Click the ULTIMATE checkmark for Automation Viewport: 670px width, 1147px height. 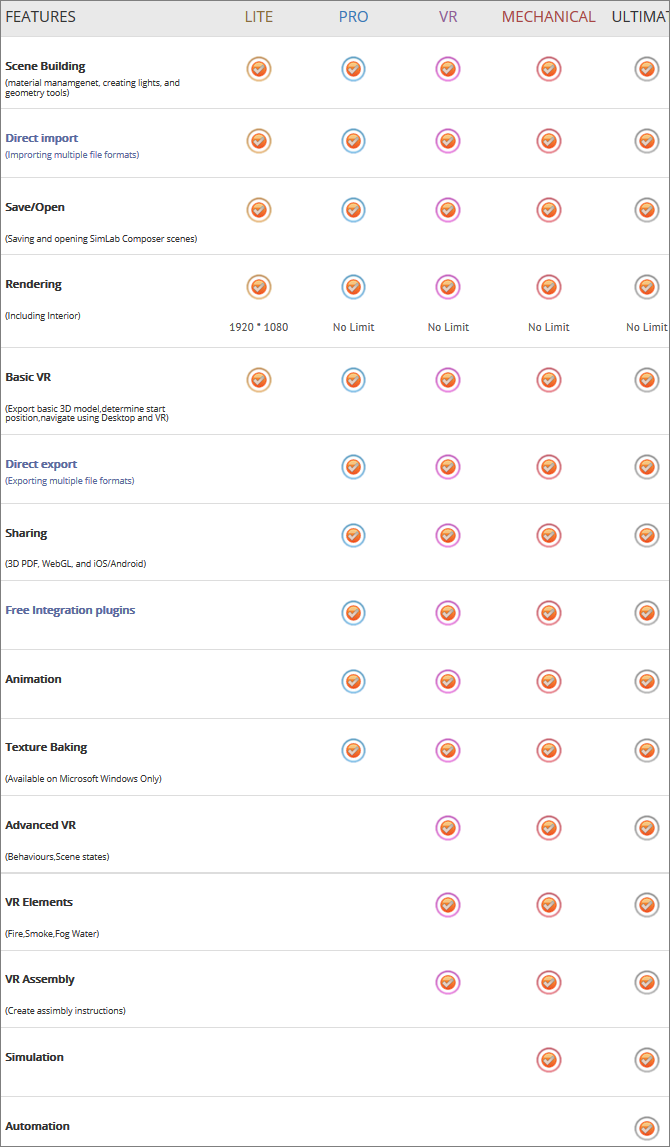(647, 1128)
